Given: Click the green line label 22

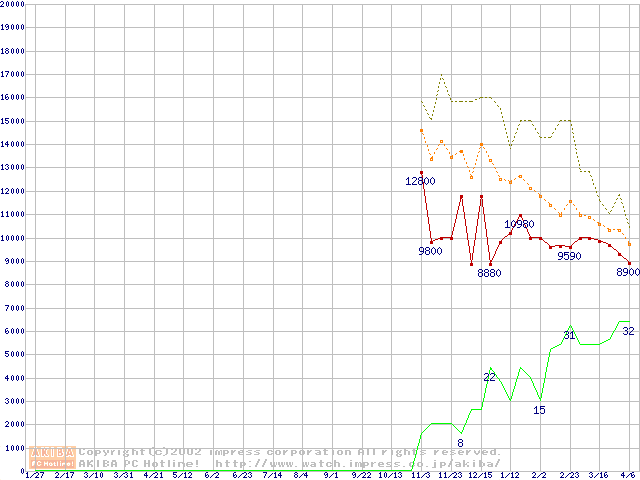Looking at the screenshot, I should click(489, 377).
